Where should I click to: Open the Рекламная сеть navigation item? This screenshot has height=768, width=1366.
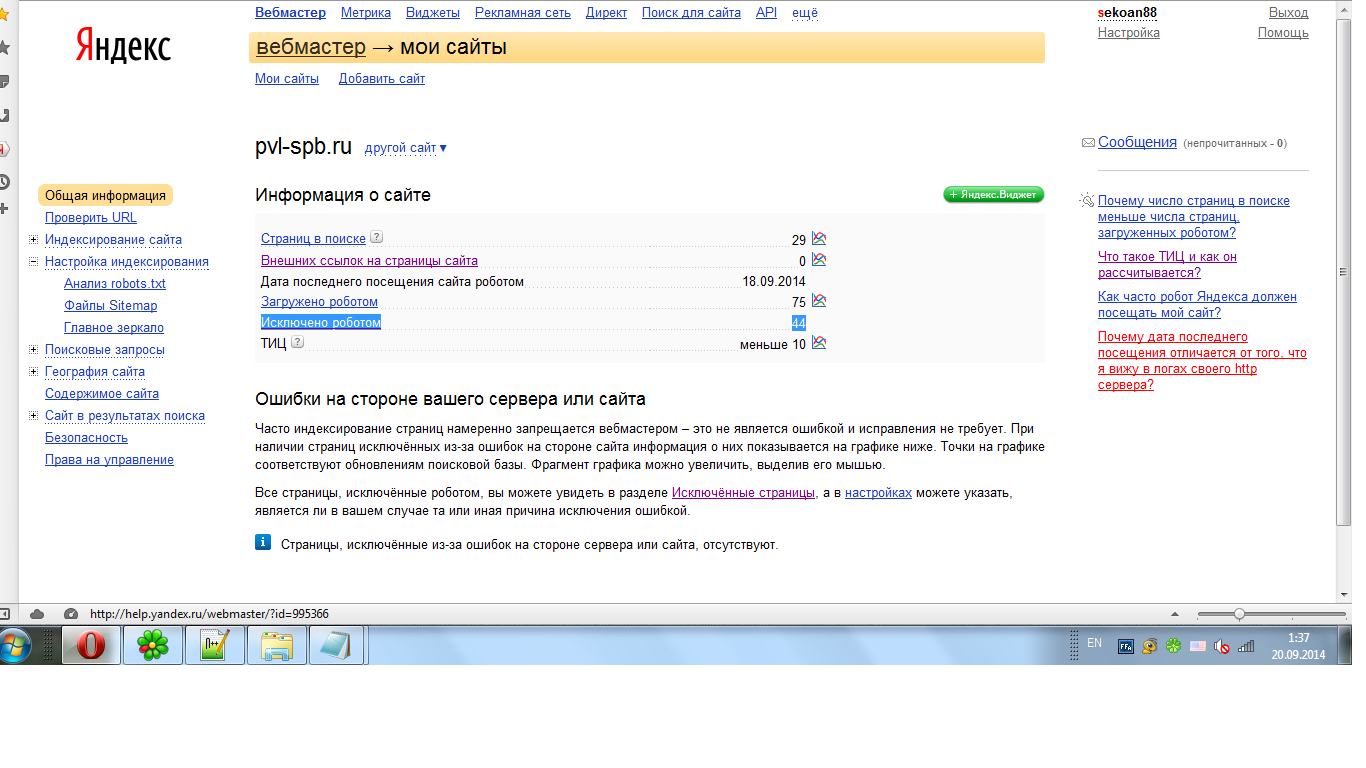pos(523,13)
